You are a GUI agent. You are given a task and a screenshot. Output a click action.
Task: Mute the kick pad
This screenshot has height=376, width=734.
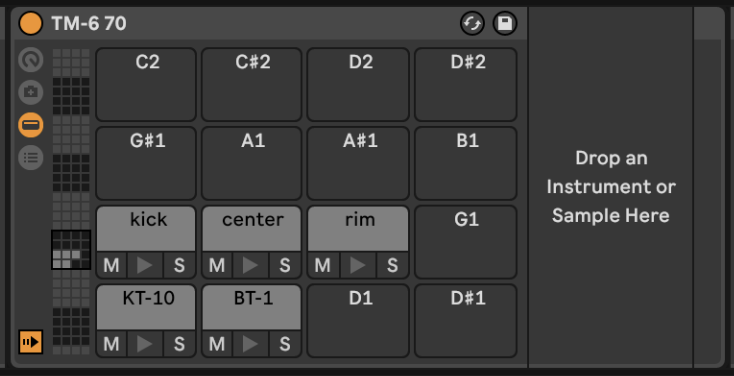point(111,265)
